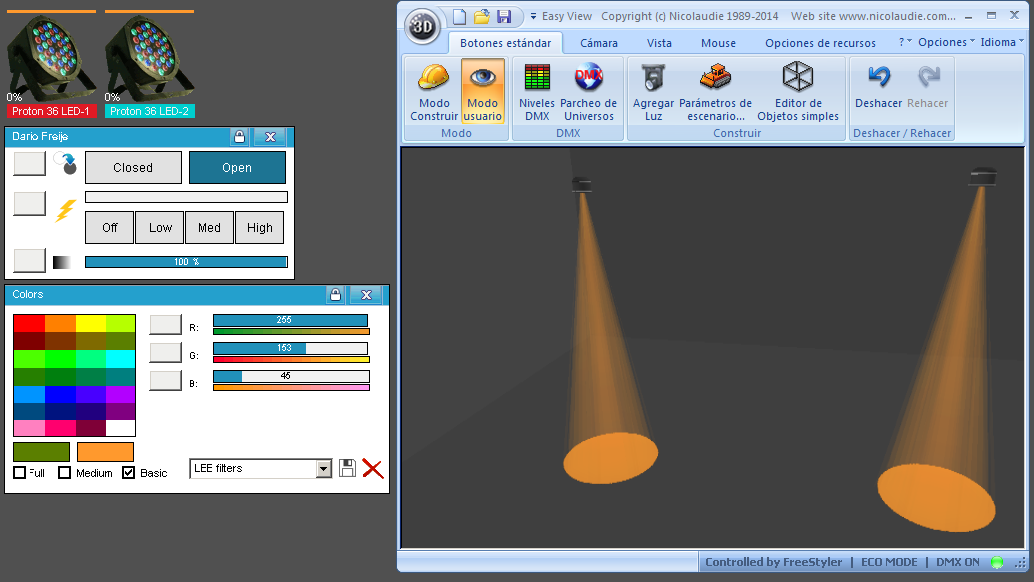Switch to Botones estándar tab
Screen dimensions: 1034x582
tap(505, 43)
